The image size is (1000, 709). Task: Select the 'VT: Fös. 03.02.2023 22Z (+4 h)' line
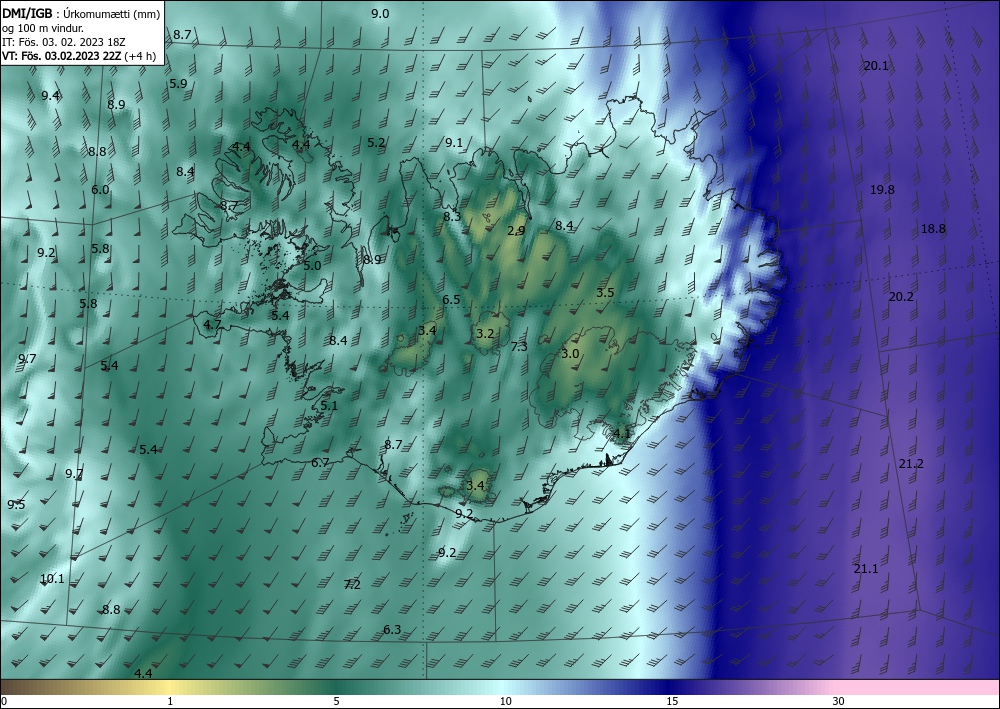pos(79,56)
